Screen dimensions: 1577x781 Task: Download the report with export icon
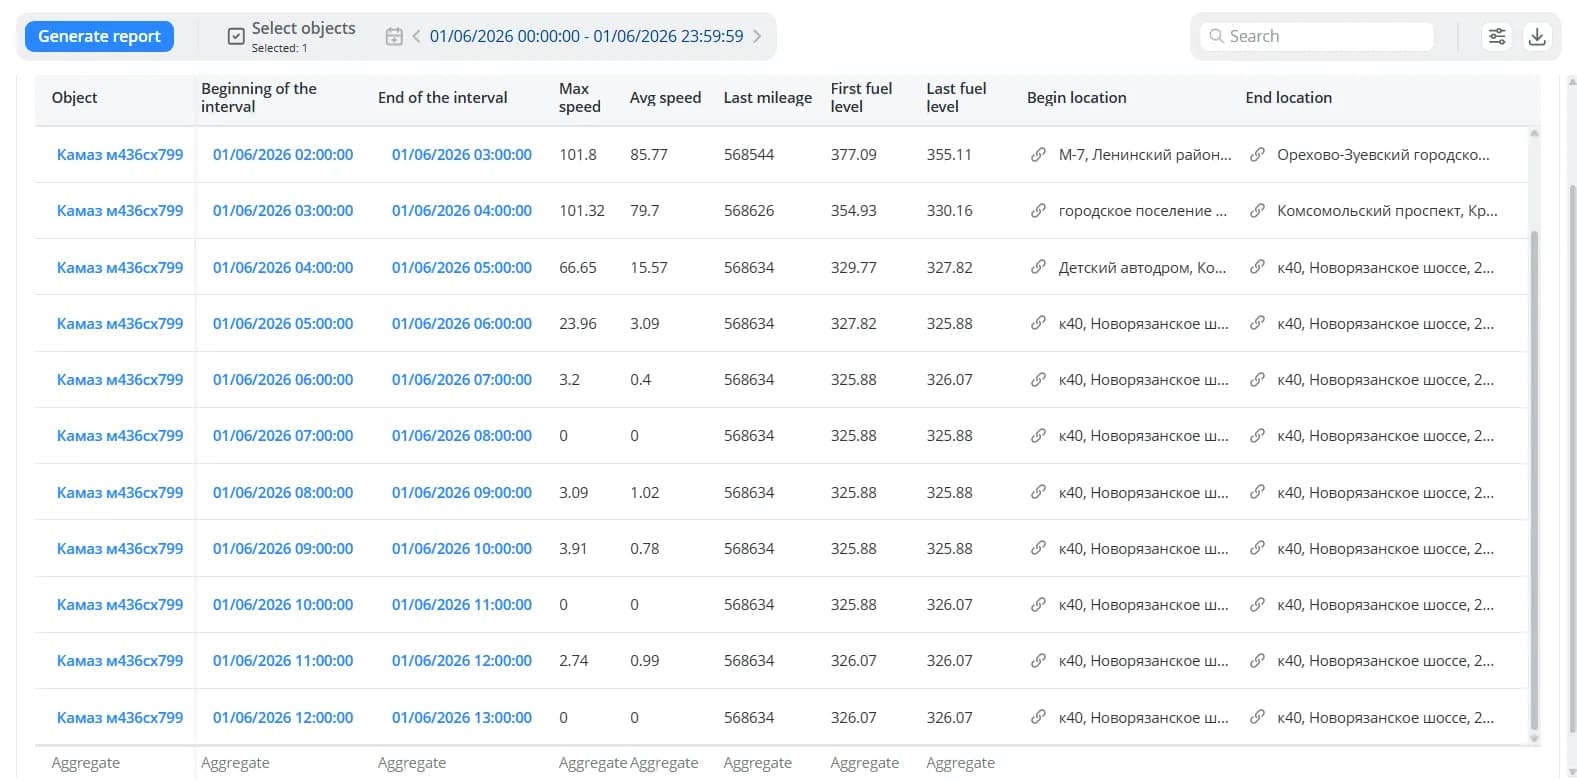click(1537, 37)
